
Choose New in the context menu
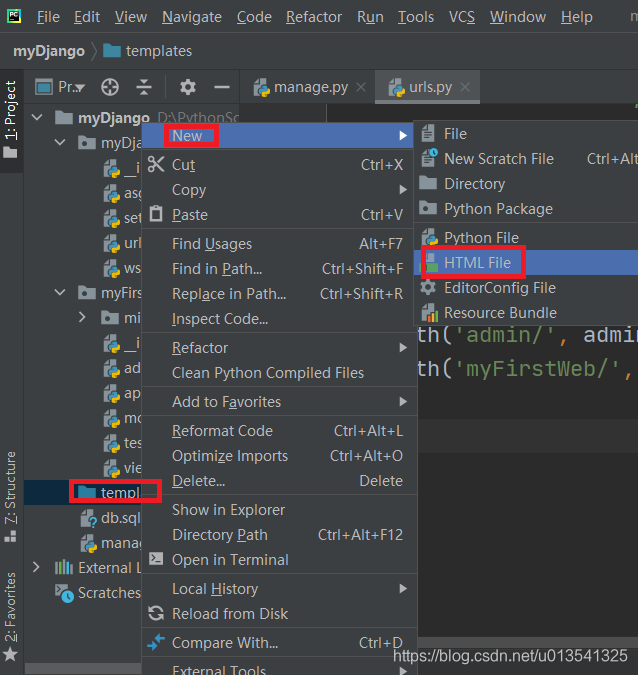click(x=279, y=136)
